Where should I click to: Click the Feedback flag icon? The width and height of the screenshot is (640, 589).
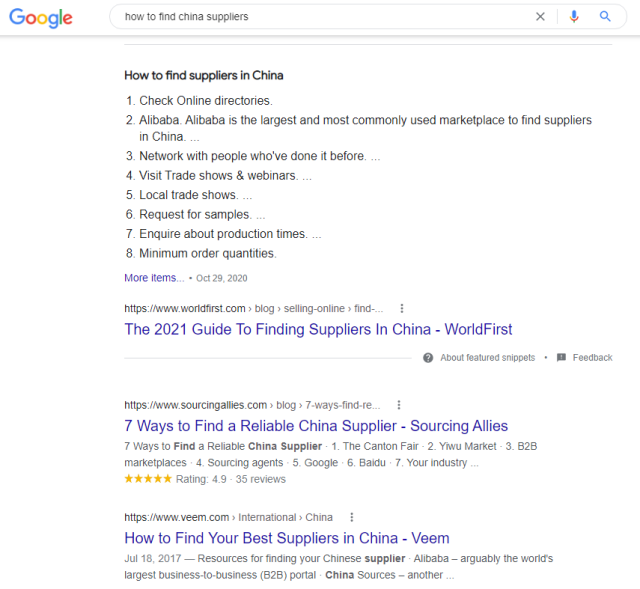(x=561, y=358)
